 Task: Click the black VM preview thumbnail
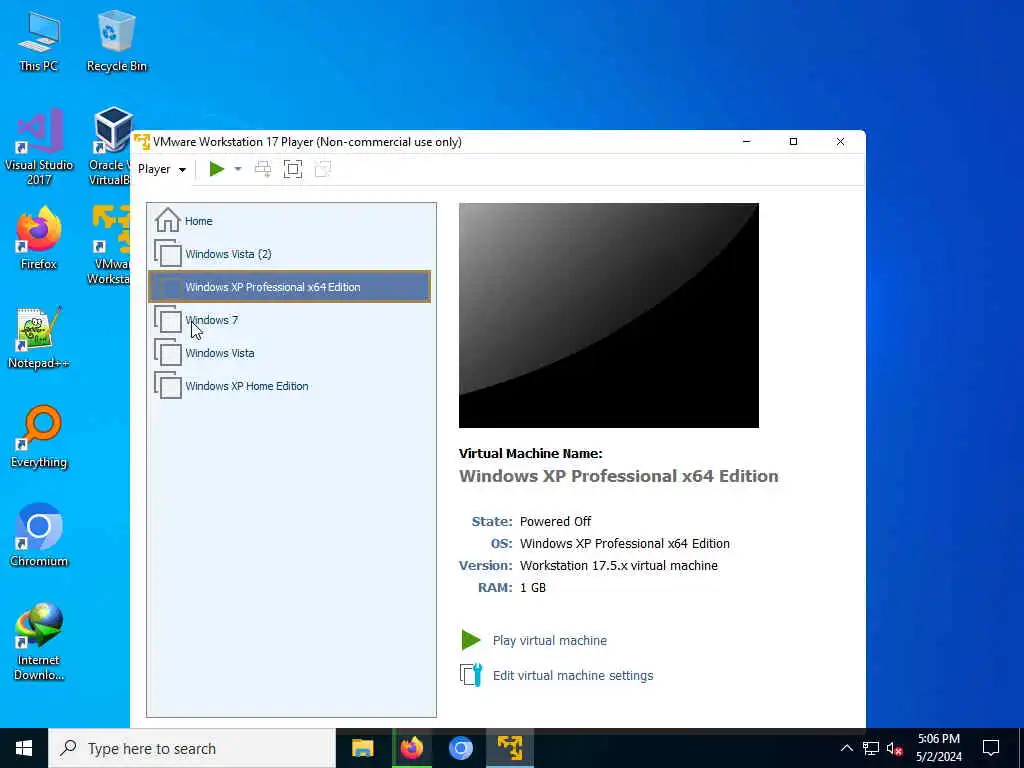click(609, 315)
